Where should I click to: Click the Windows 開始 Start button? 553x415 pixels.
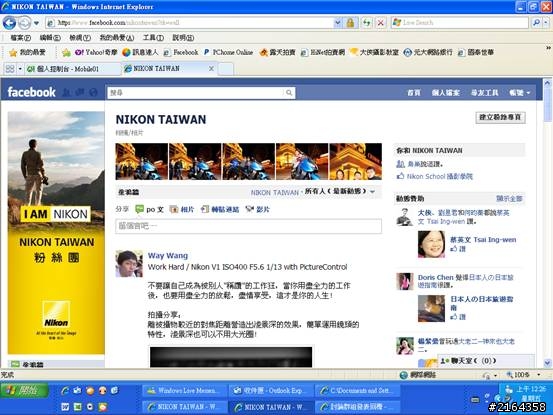24,391
